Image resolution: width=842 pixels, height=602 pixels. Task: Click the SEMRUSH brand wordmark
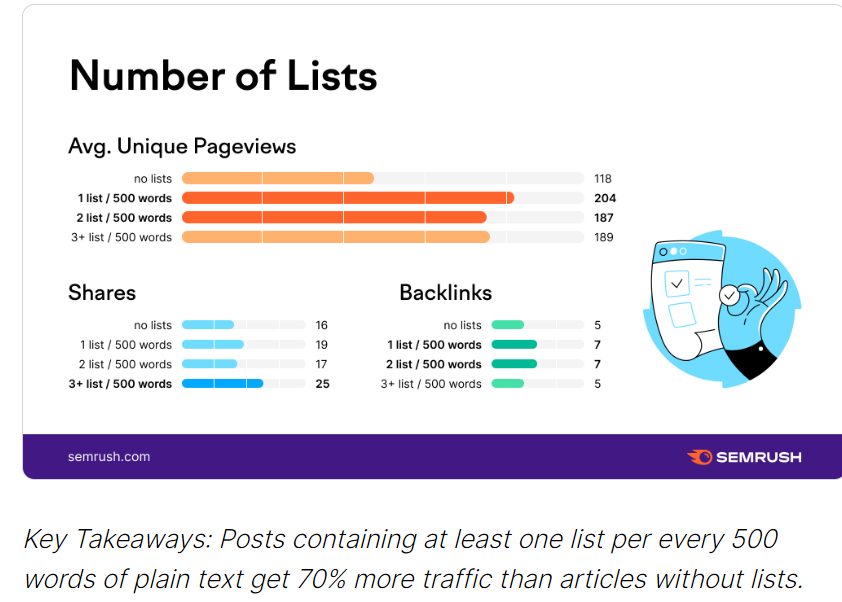coord(759,457)
